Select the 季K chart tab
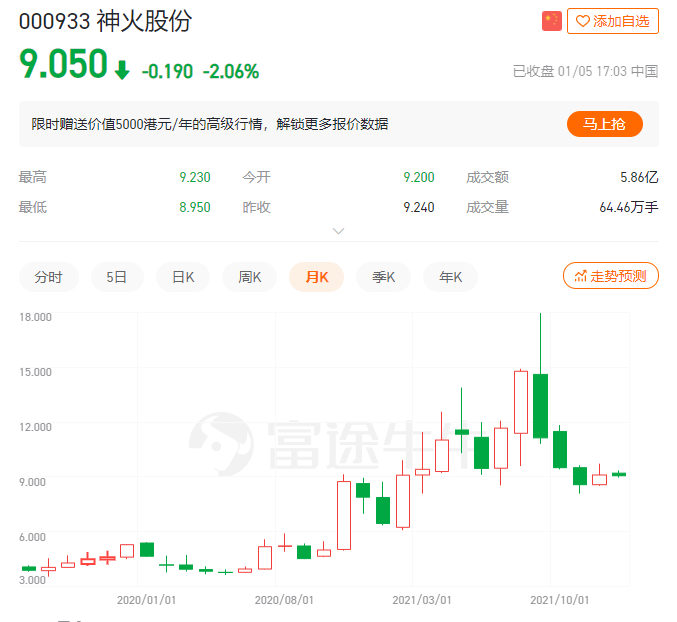The height and width of the screenshot is (622, 677). pos(383,277)
